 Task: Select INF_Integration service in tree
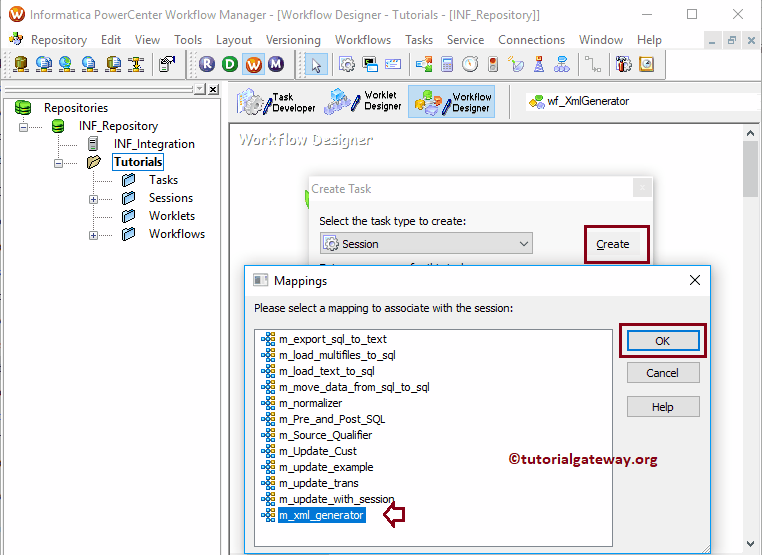click(154, 144)
